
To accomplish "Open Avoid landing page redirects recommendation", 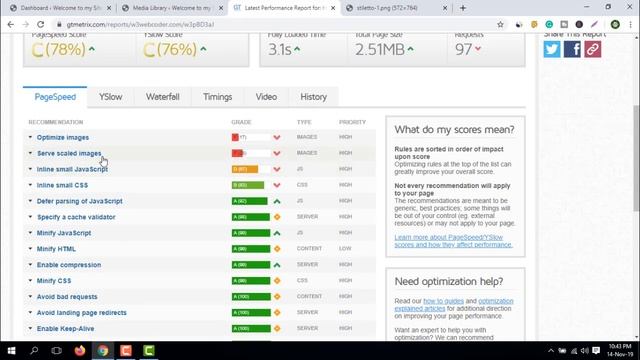I will pyautogui.click(x=82, y=313).
